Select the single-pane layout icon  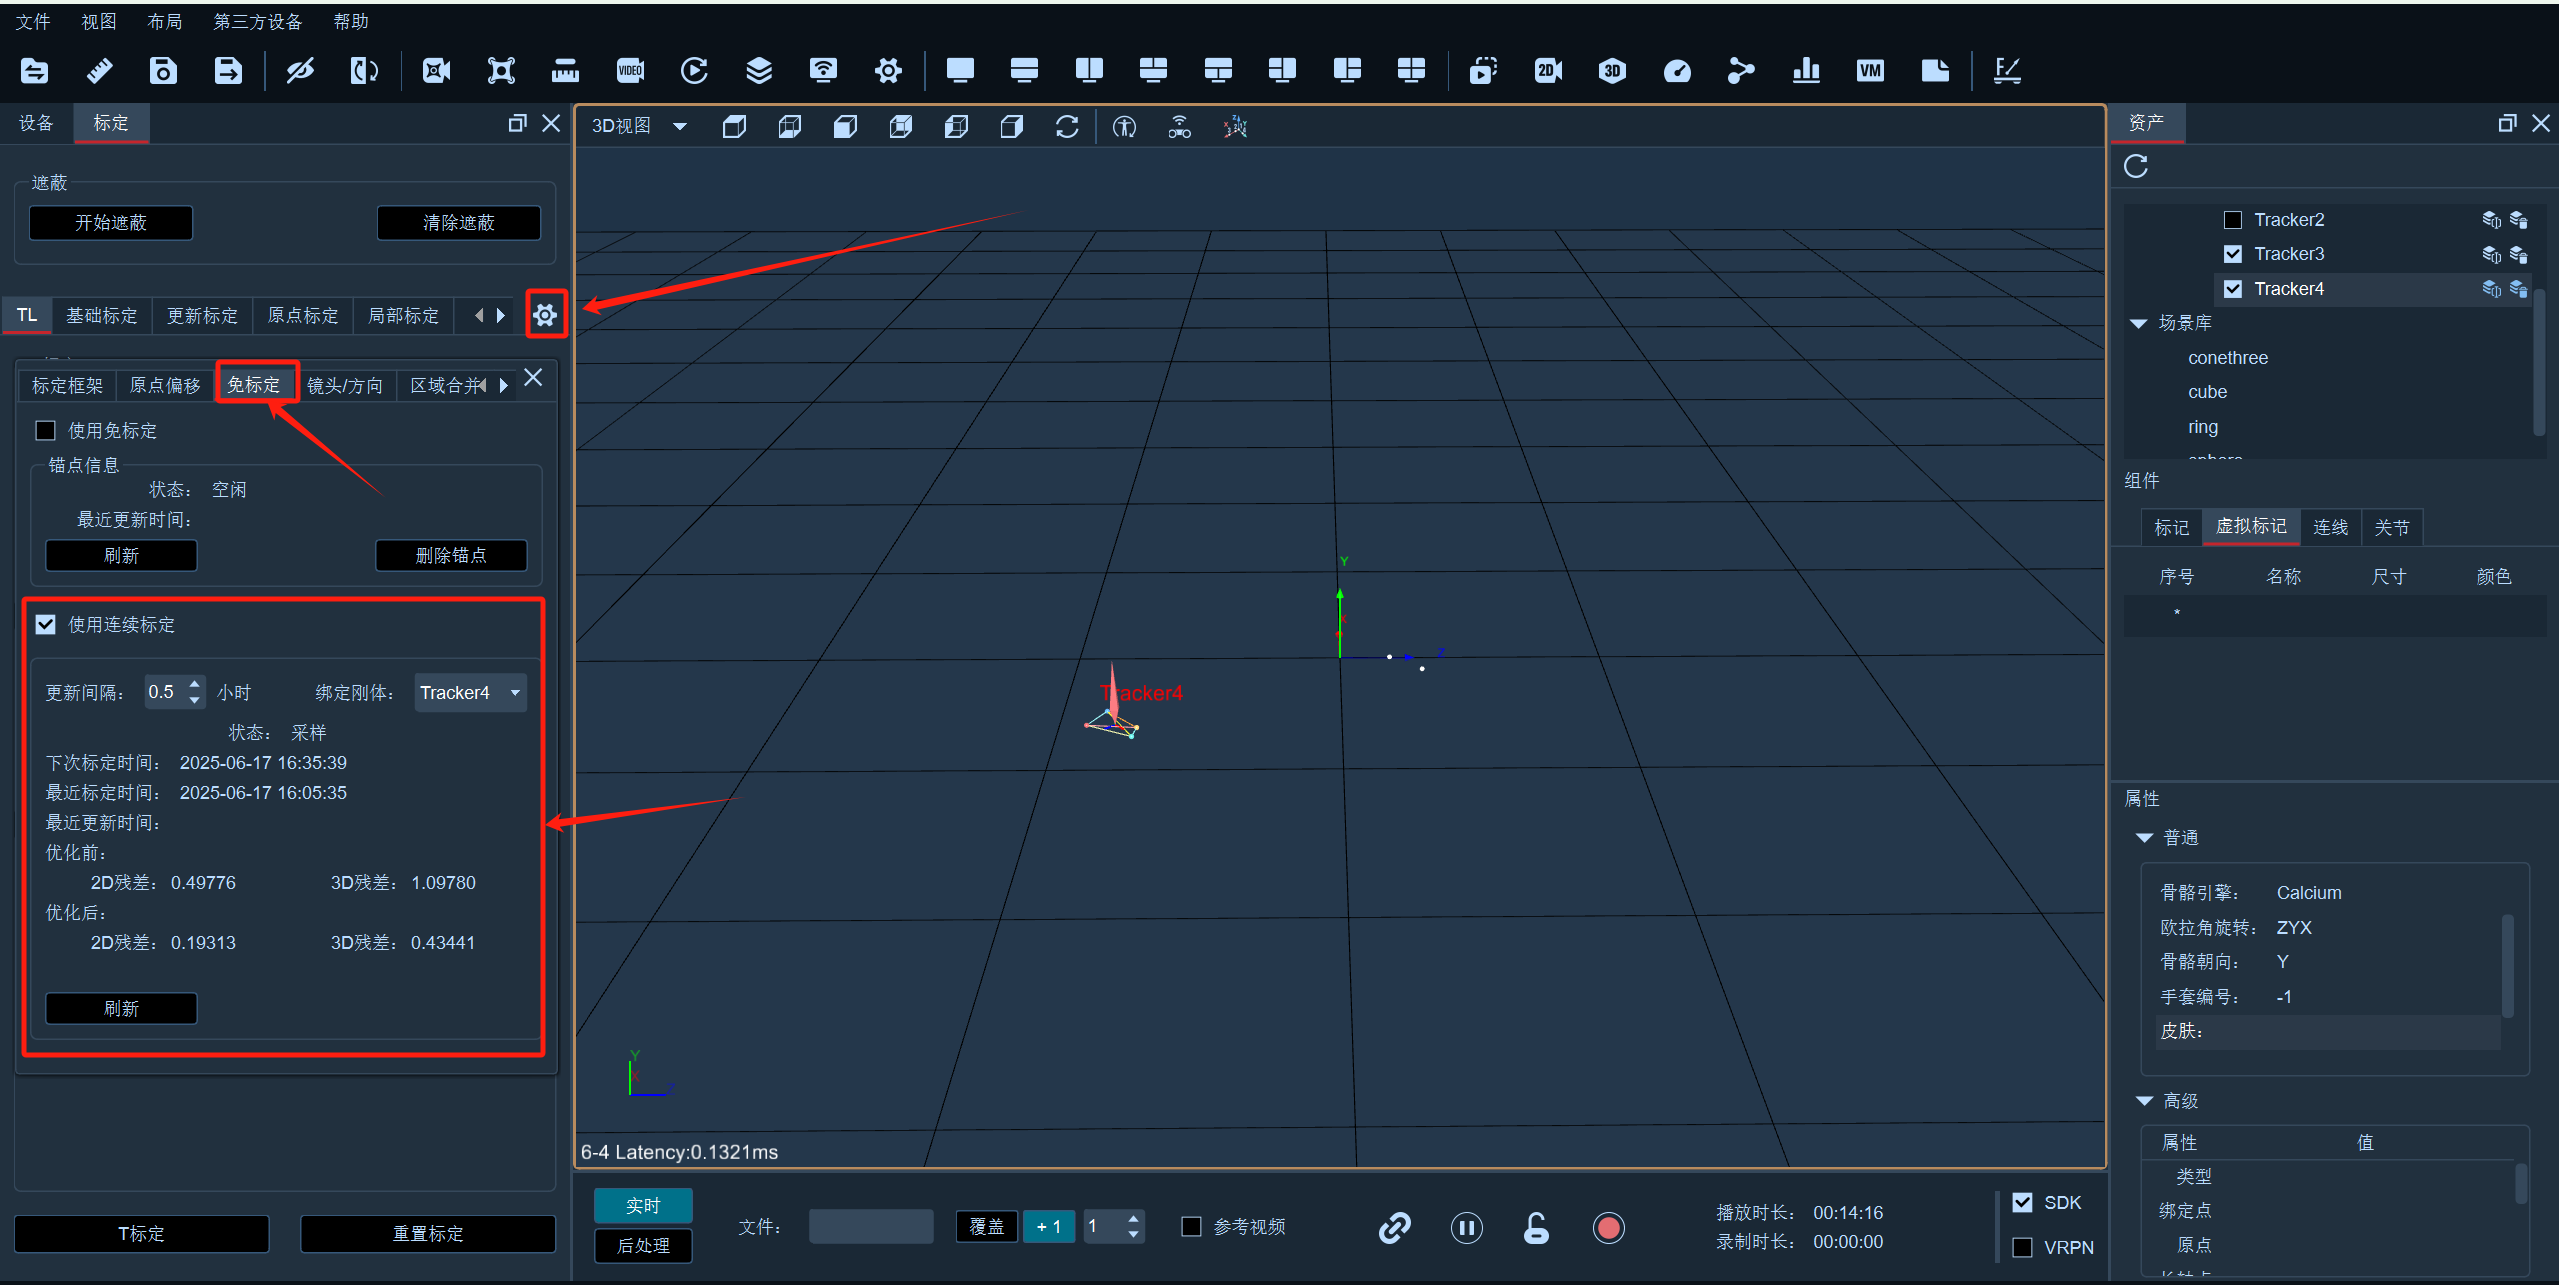(960, 70)
